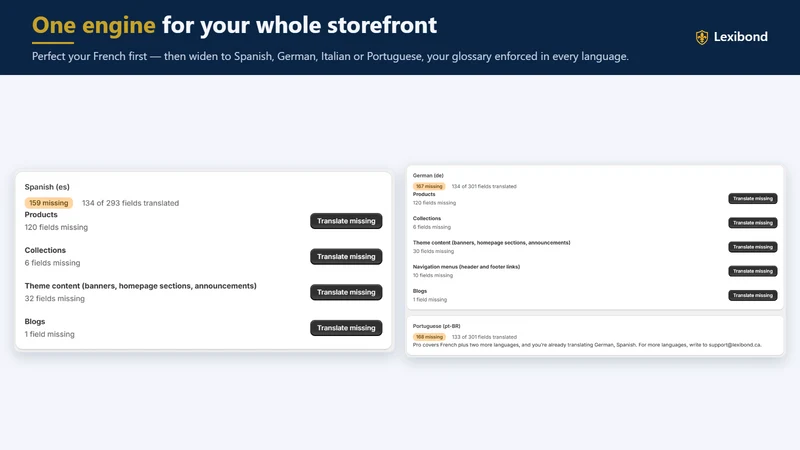Click the "159 missing" badge under Spanish
Screen dimensions: 800x450
(48, 203)
